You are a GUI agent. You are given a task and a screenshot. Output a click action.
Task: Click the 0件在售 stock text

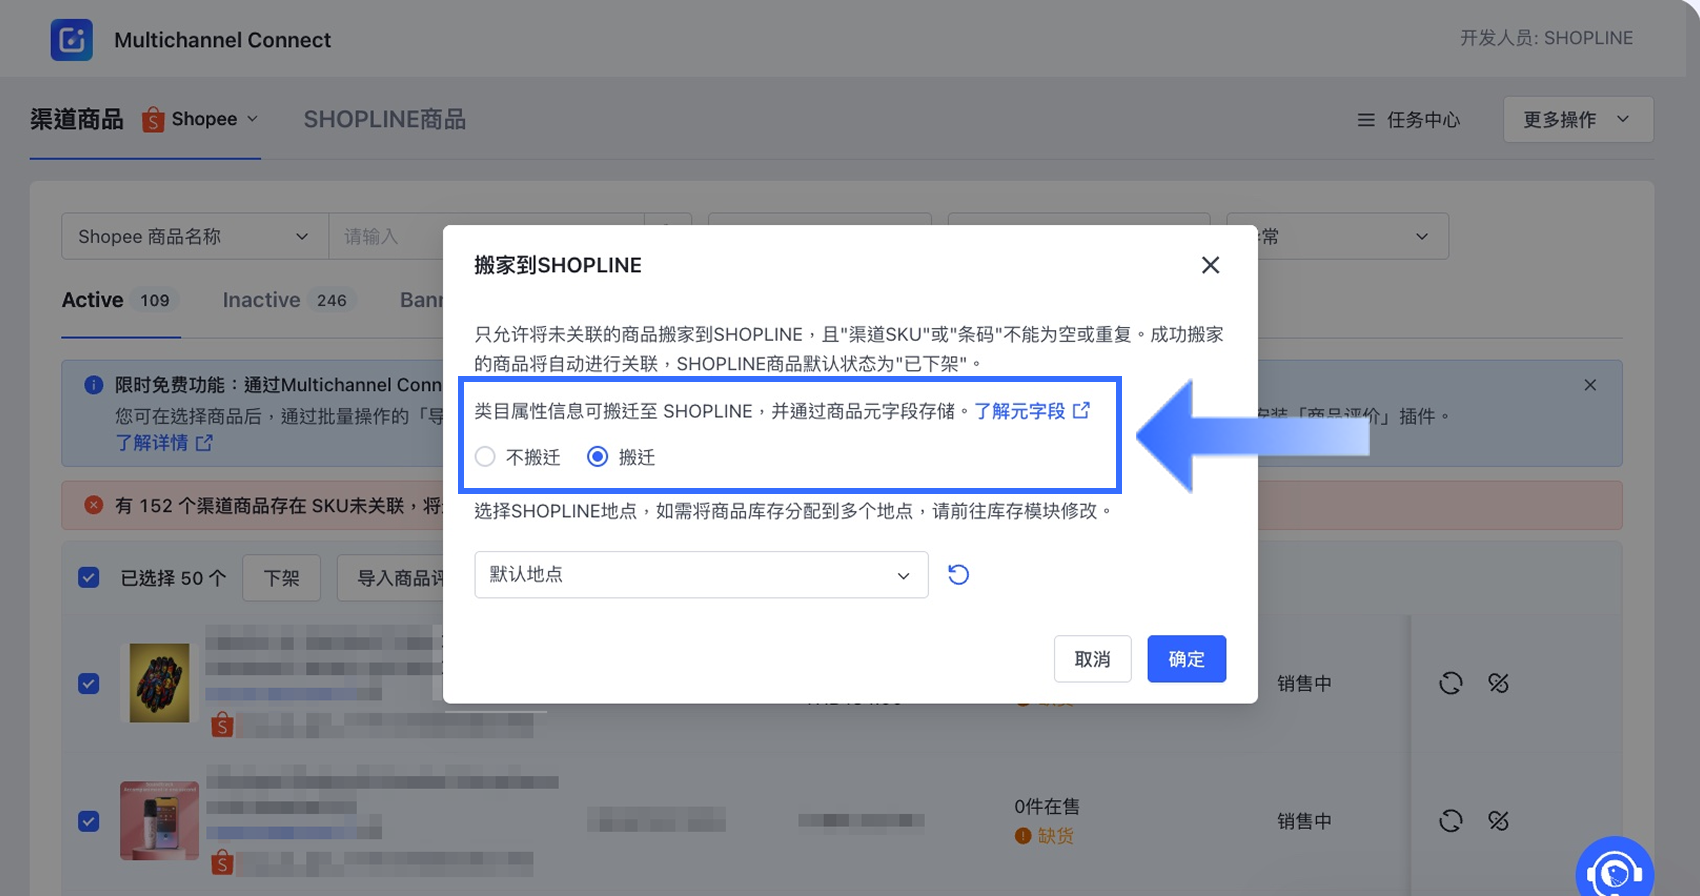click(1047, 806)
